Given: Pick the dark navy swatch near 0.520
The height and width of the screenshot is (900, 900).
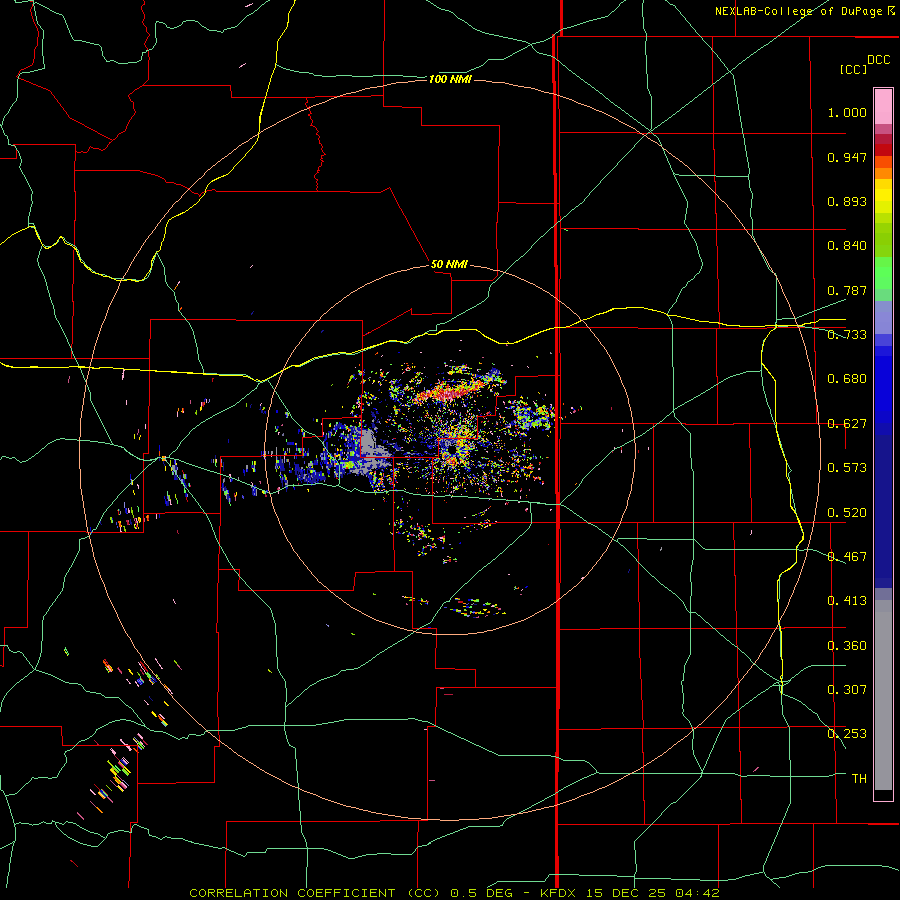Looking at the screenshot, I should [883, 507].
